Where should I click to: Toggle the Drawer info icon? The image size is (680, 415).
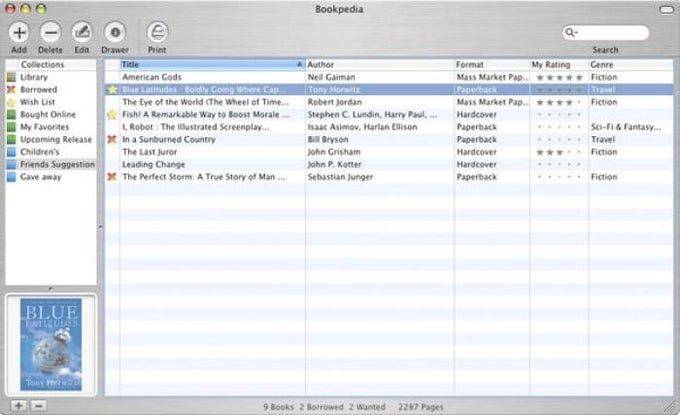tap(115, 33)
